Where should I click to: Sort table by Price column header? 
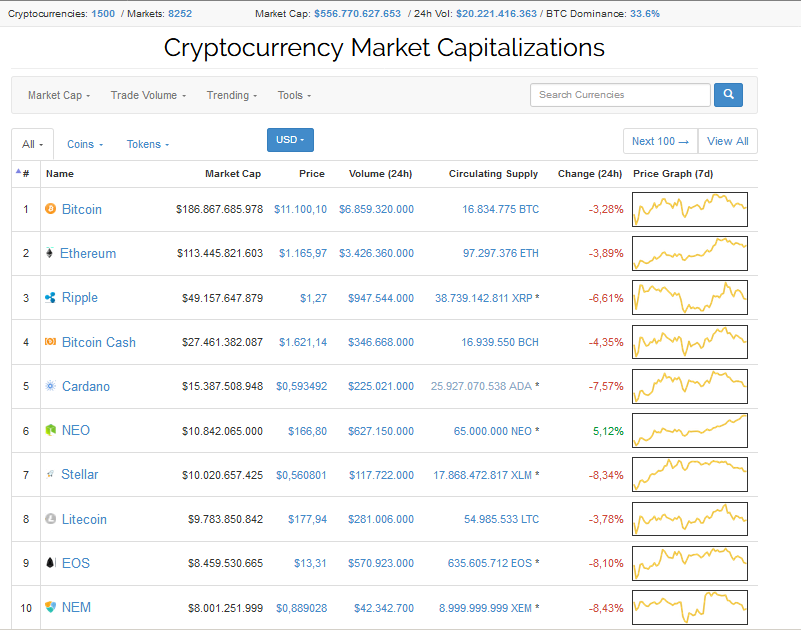(312, 174)
